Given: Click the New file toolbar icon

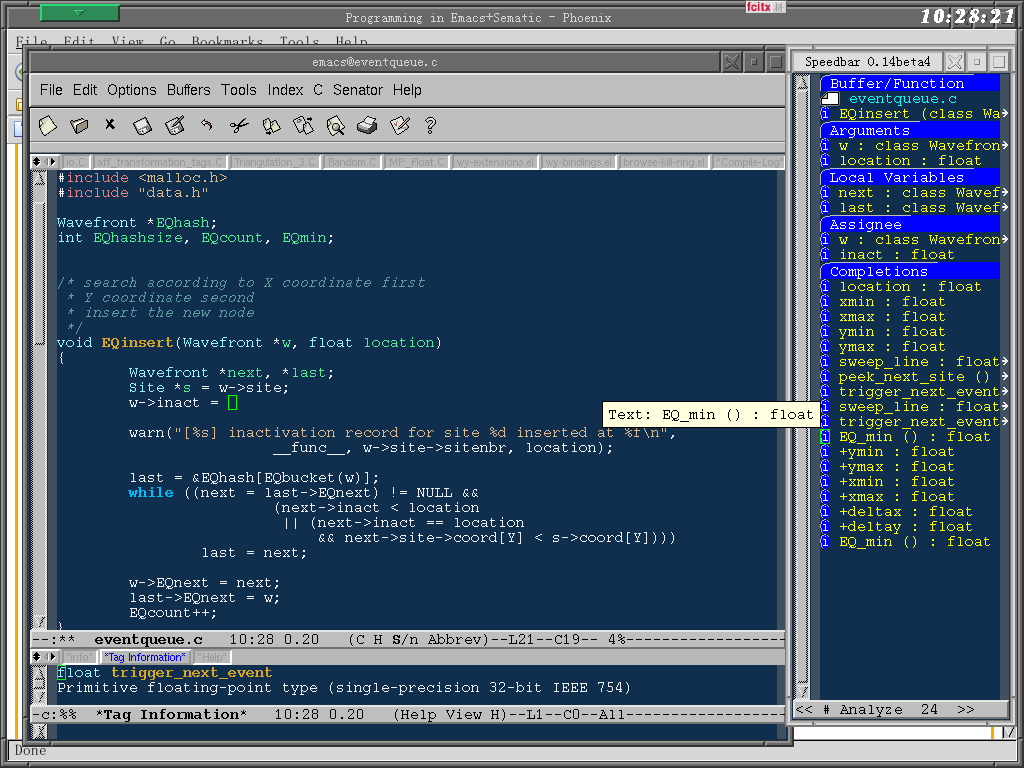Looking at the screenshot, I should pyautogui.click(x=47, y=126).
